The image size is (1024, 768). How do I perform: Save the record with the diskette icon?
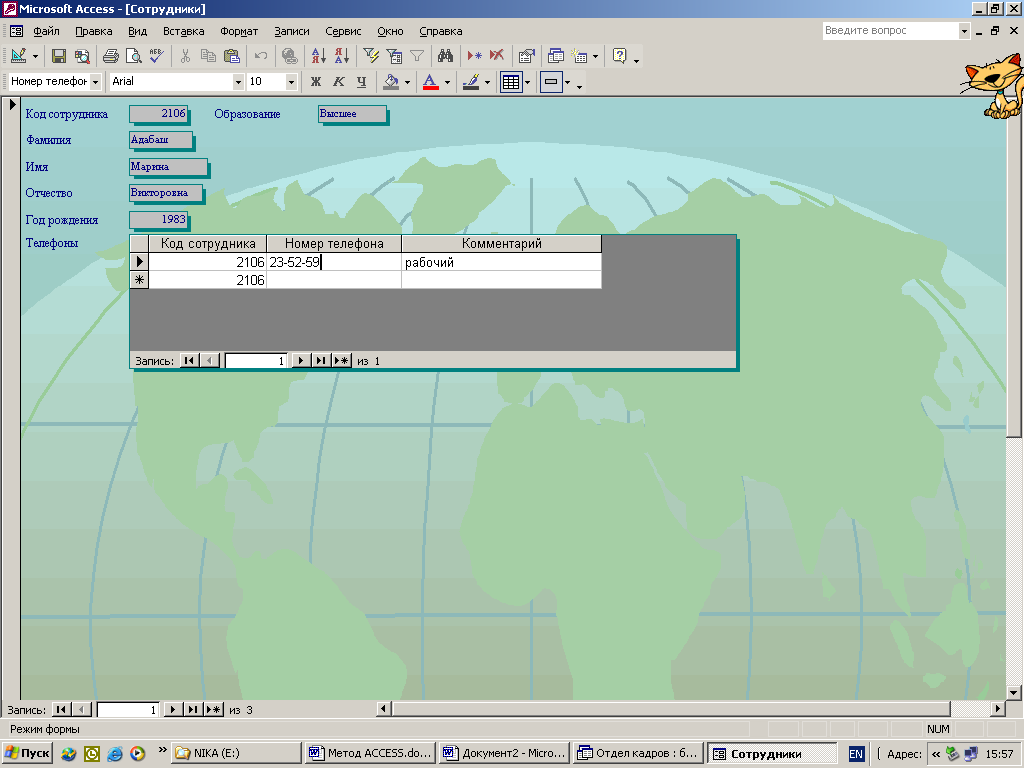click(59, 56)
